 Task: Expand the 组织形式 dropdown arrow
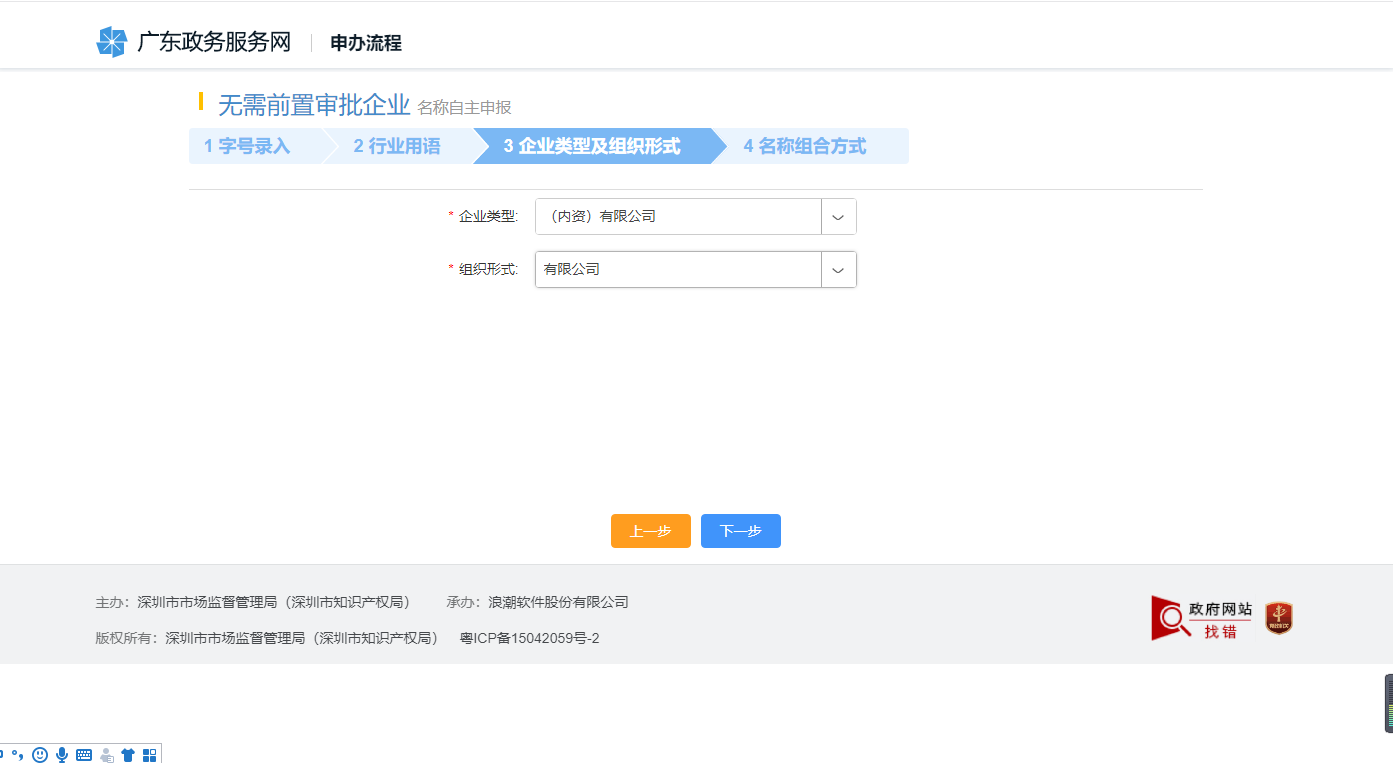(838, 269)
